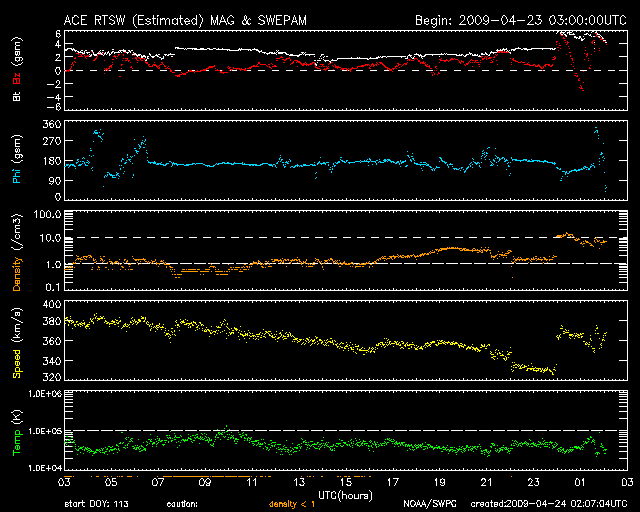Screen dimensions: 640x512
Task: Click the '-6' tick on the Bt Bz axis
Action: coord(54,107)
